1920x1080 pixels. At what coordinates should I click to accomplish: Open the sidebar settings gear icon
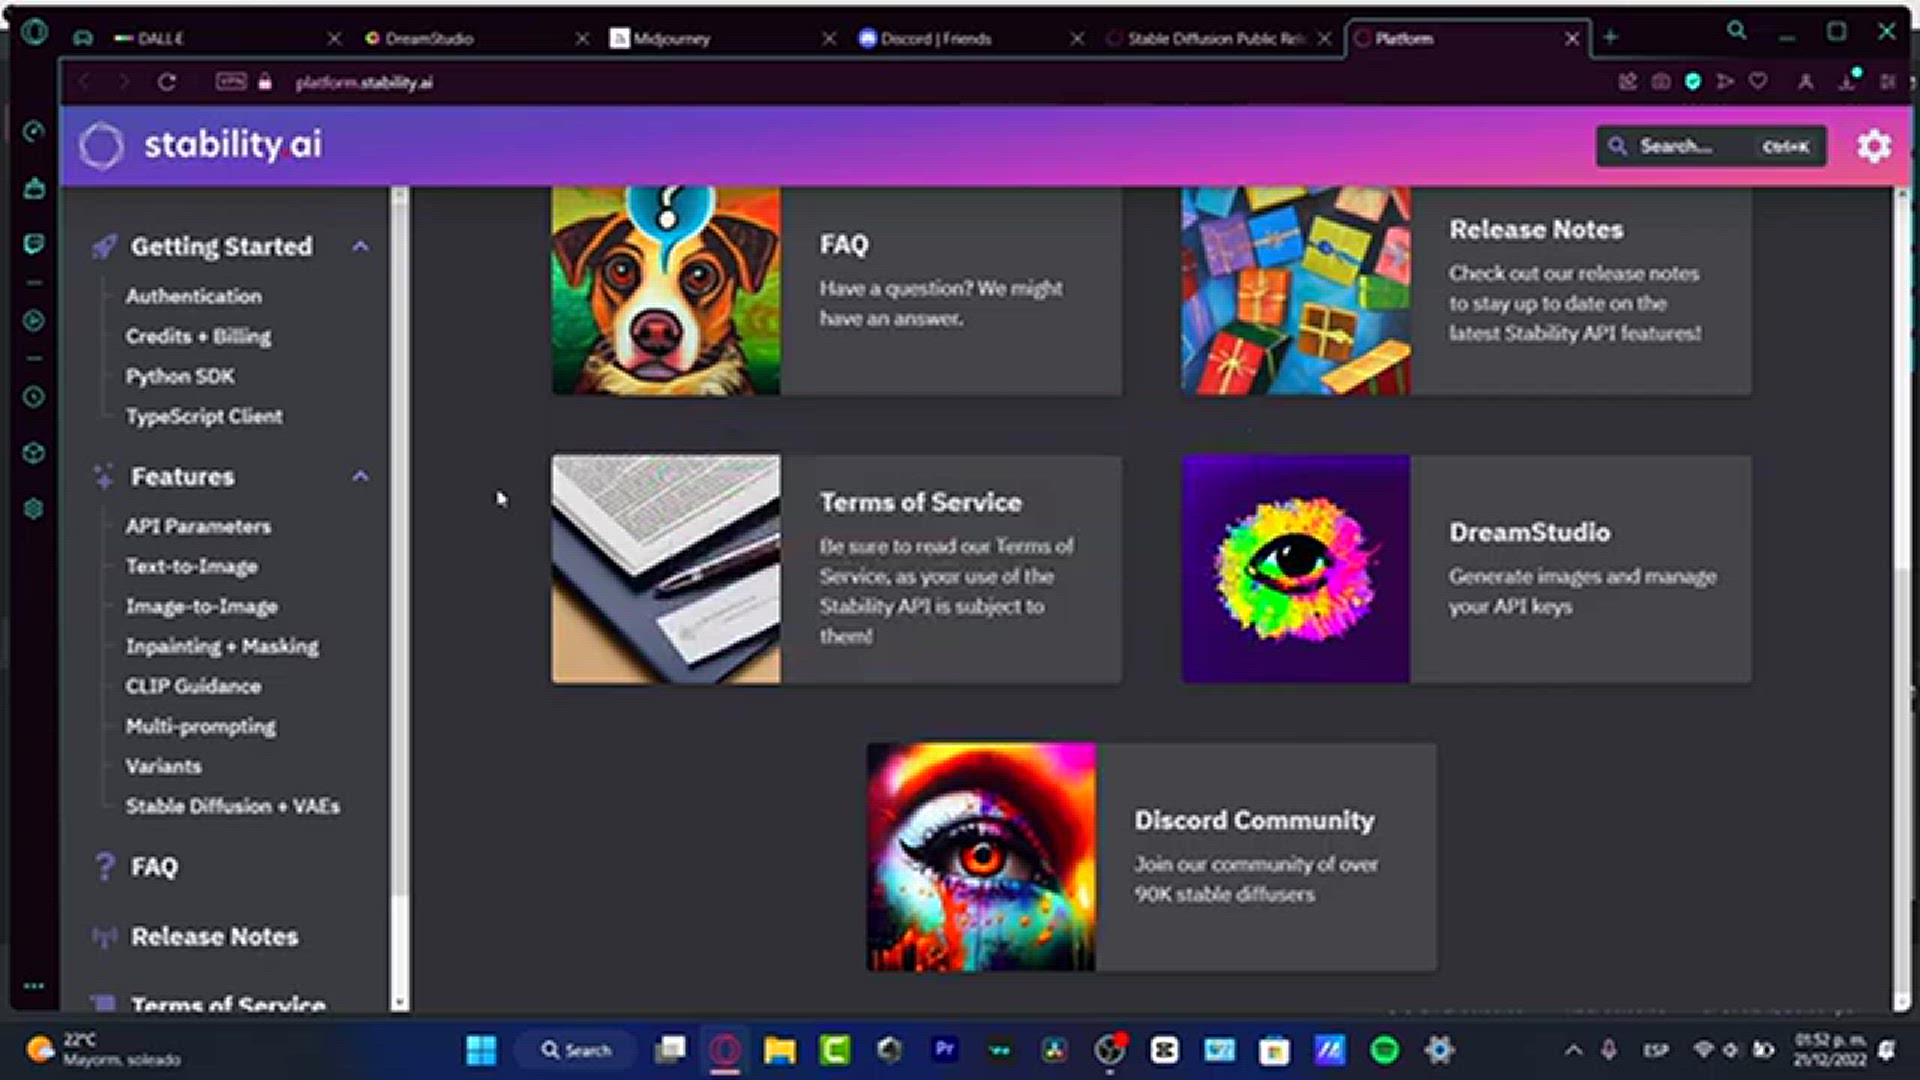[34, 509]
